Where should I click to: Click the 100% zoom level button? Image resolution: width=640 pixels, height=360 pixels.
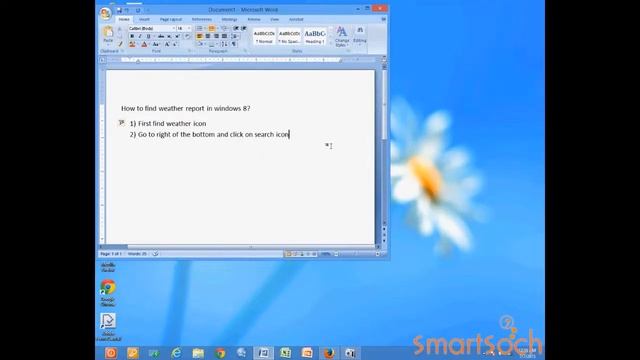click(x=325, y=254)
